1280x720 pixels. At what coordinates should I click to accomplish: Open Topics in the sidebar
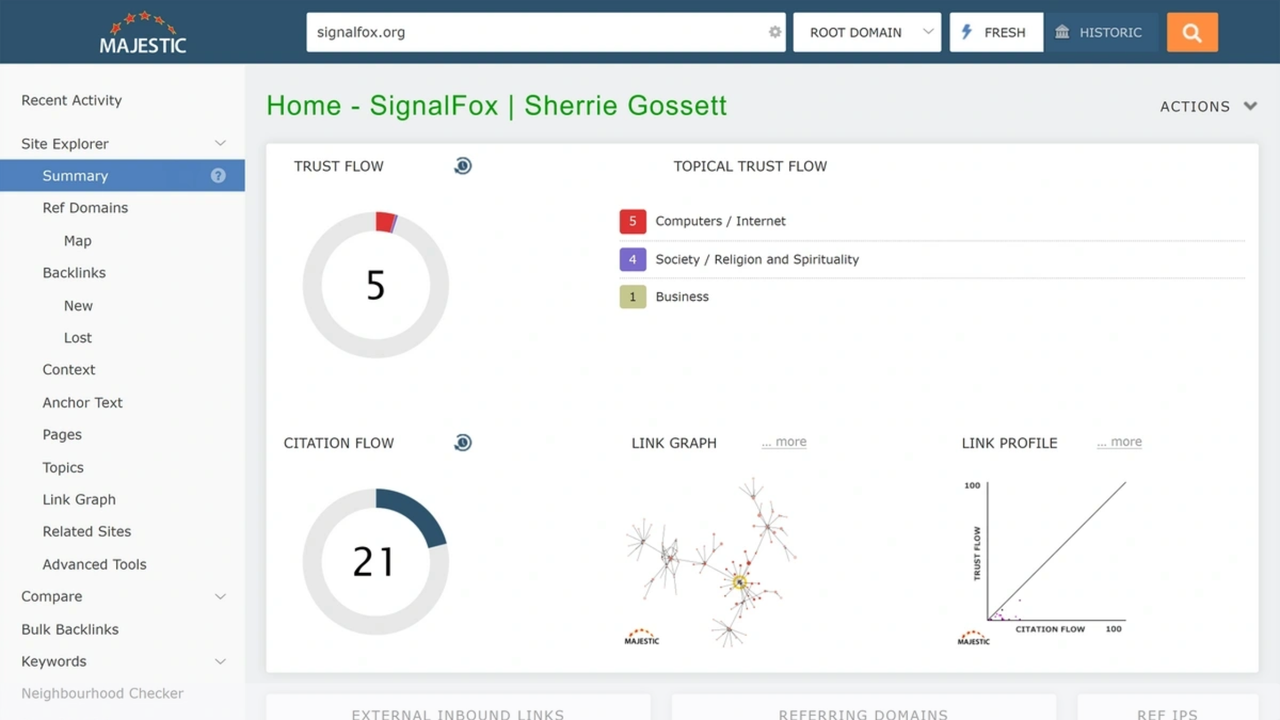[x=63, y=467]
